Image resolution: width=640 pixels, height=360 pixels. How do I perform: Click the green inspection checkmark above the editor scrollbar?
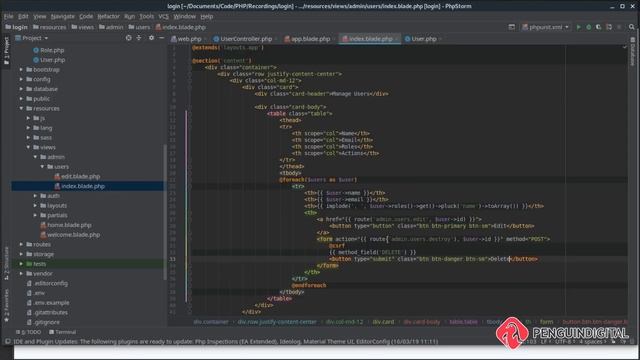tap(624, 47)
